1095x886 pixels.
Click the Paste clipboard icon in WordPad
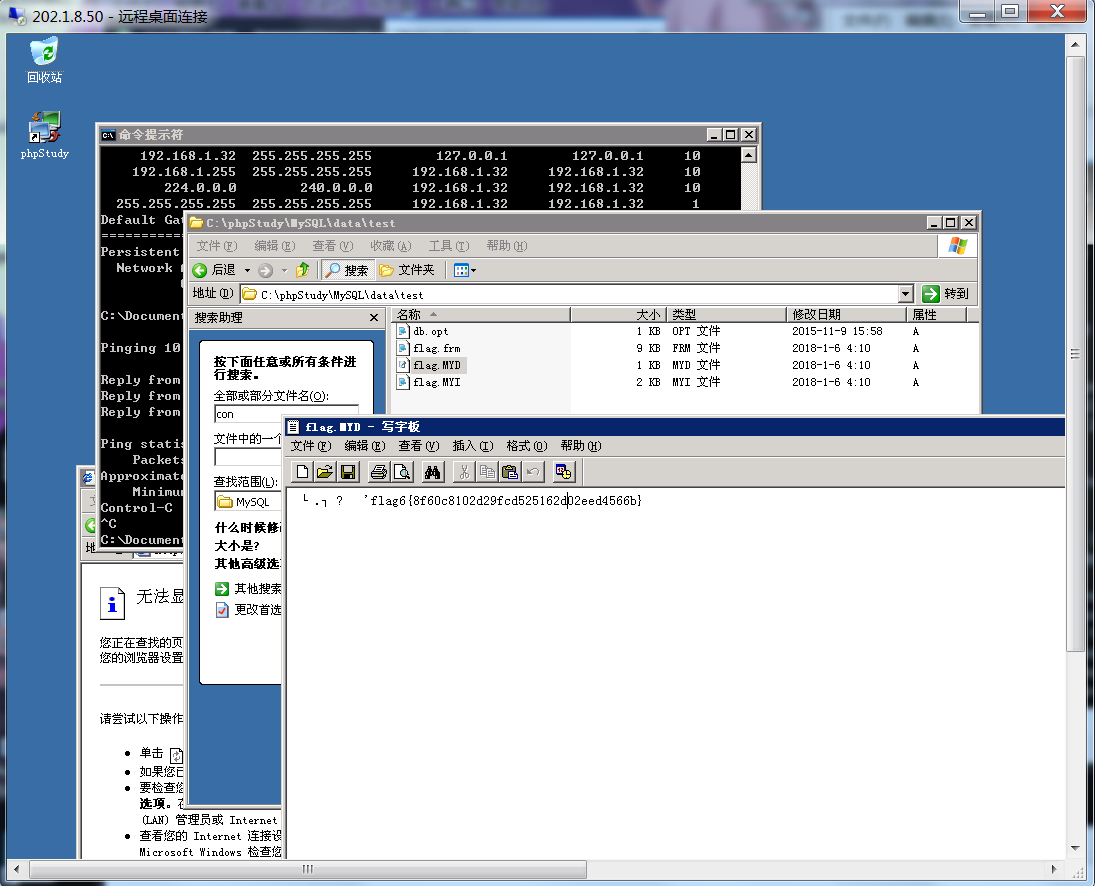510,473
